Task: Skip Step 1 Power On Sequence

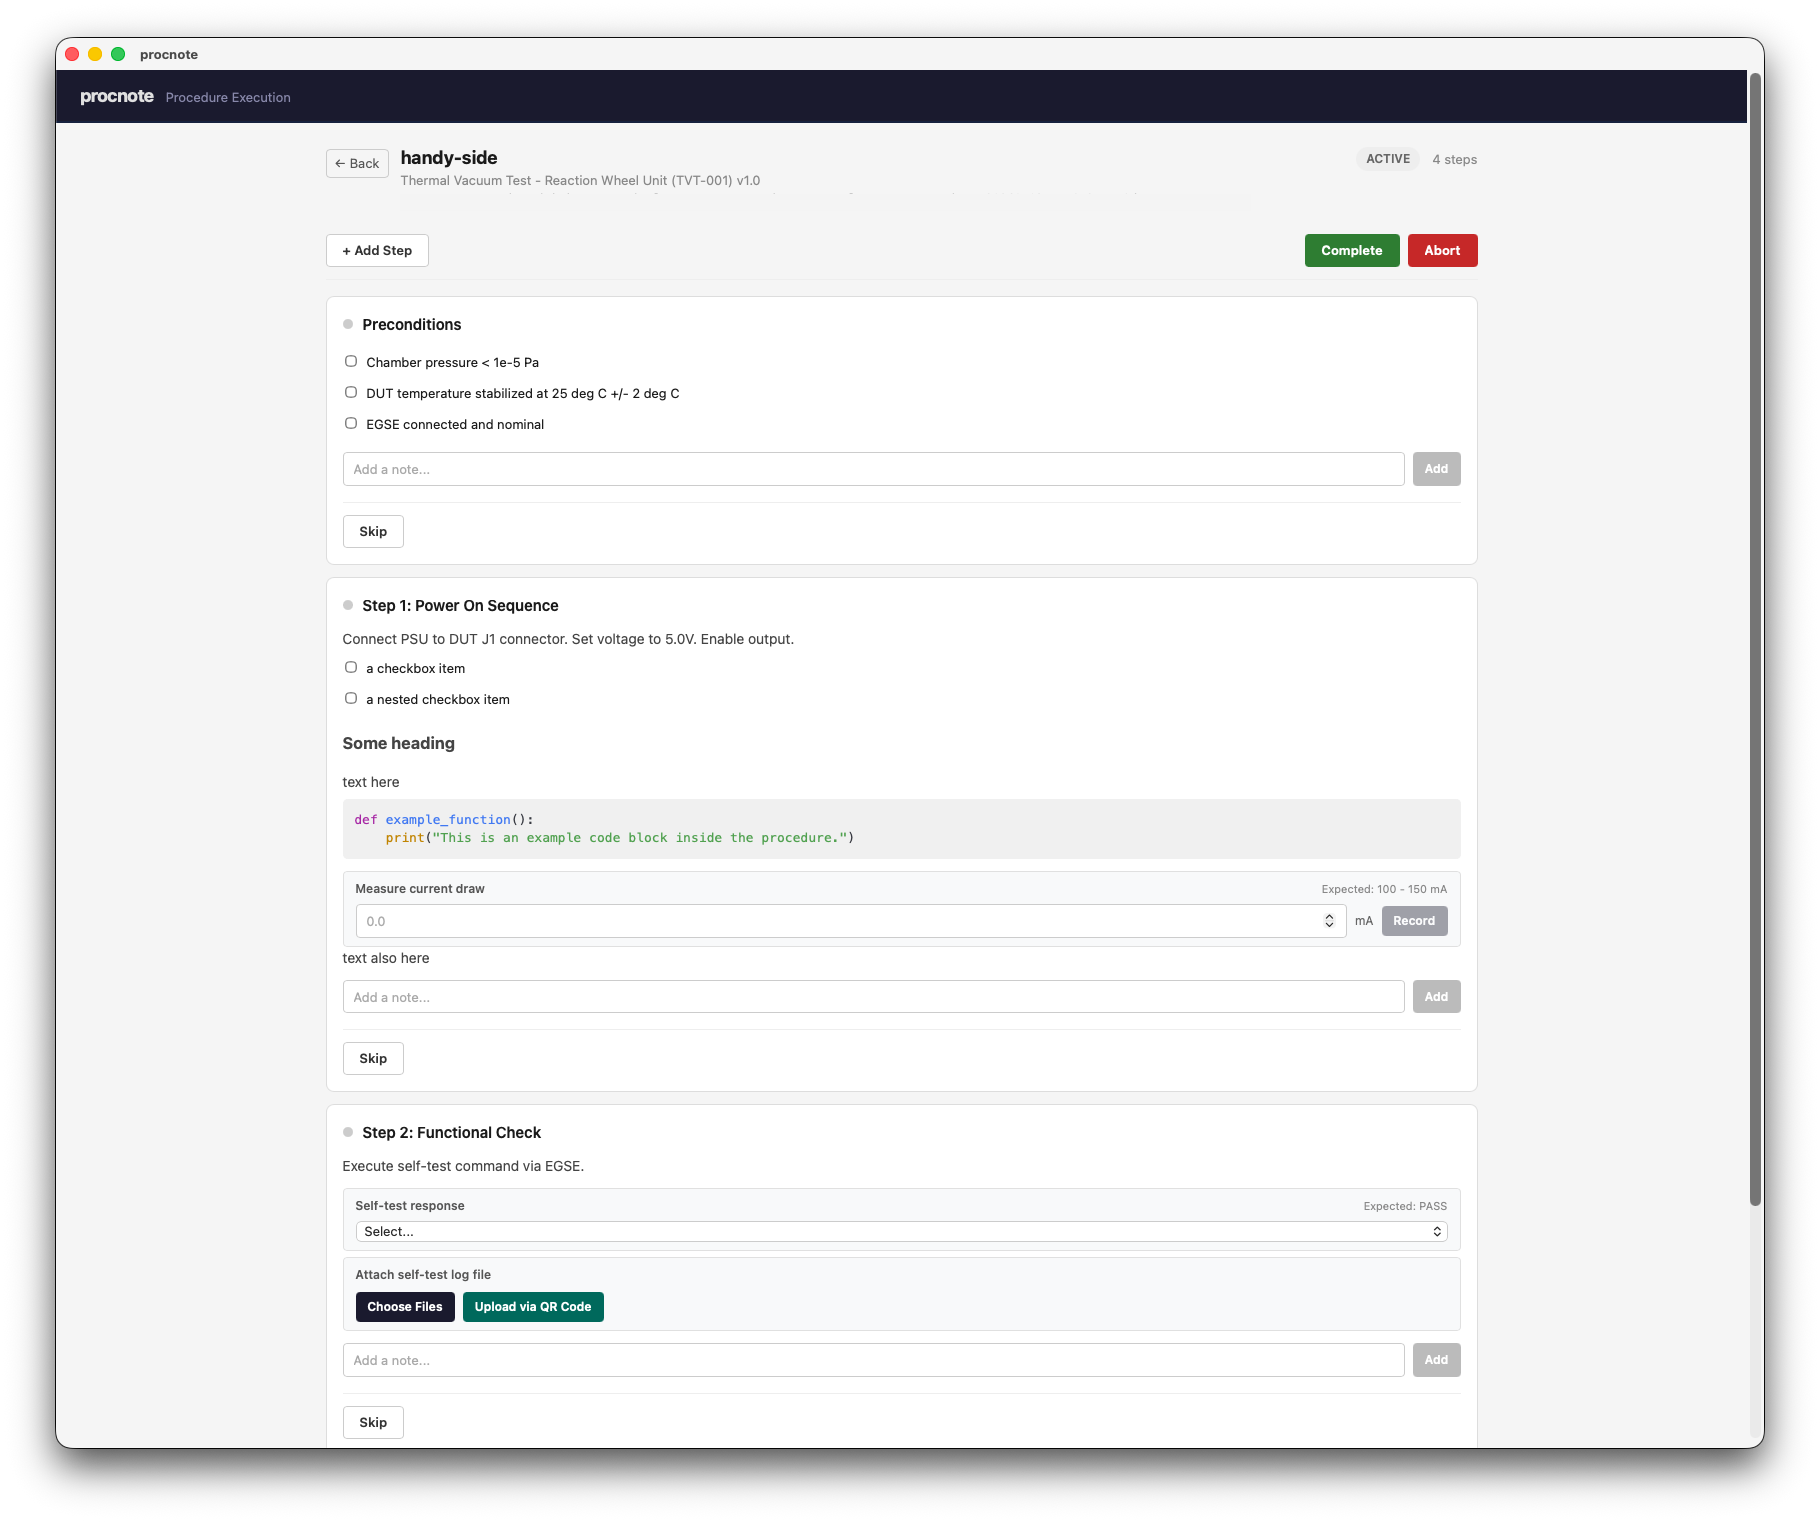Action: [373, 1058]
